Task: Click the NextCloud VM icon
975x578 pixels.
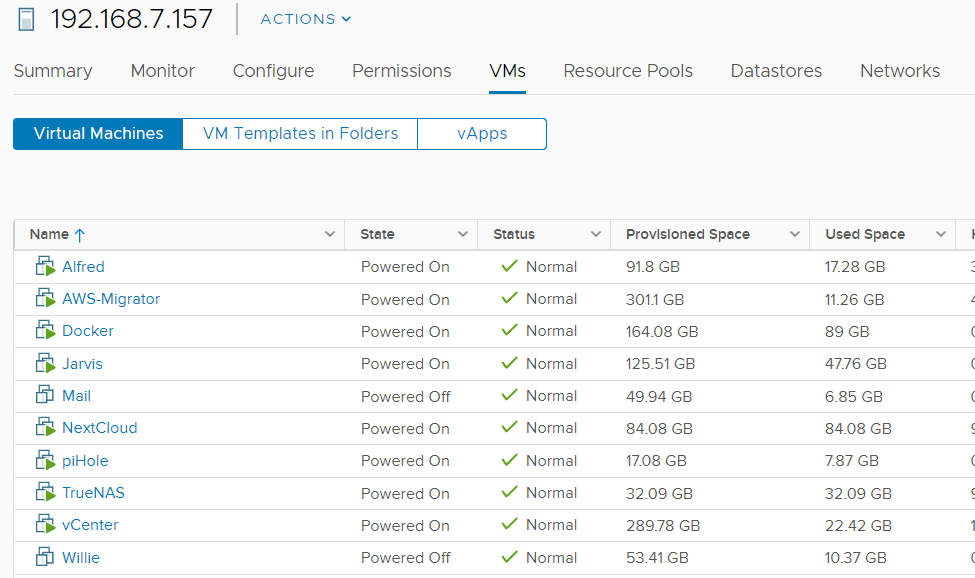Action: [x=45, y=428]
